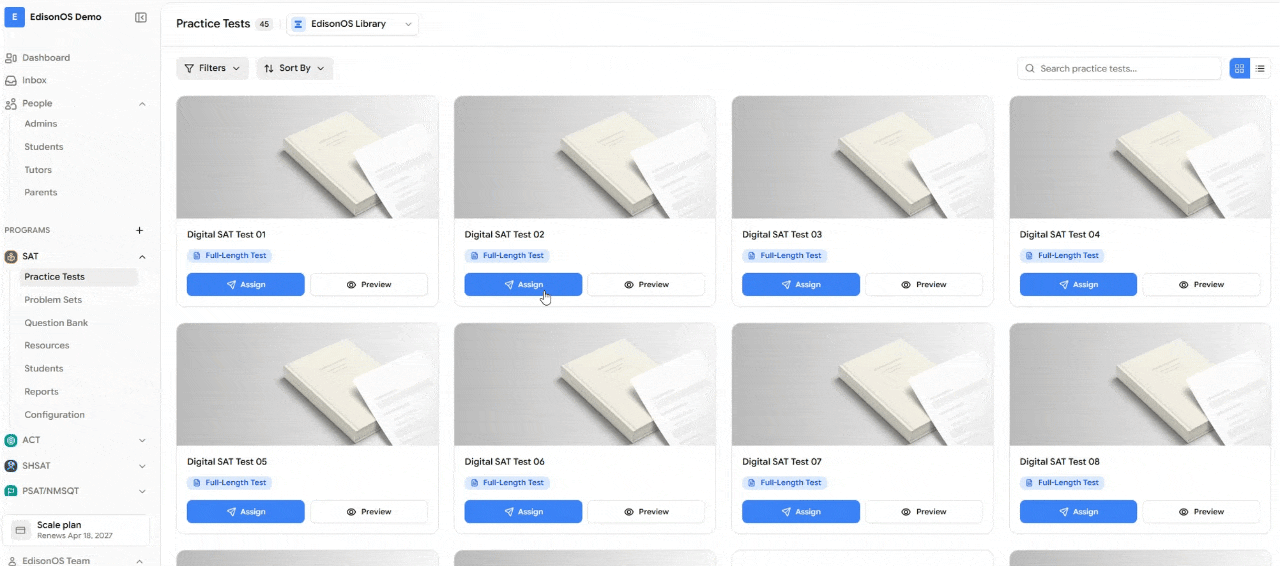
Task: Expand the ACT program chevron
Action: pos(141,440)
